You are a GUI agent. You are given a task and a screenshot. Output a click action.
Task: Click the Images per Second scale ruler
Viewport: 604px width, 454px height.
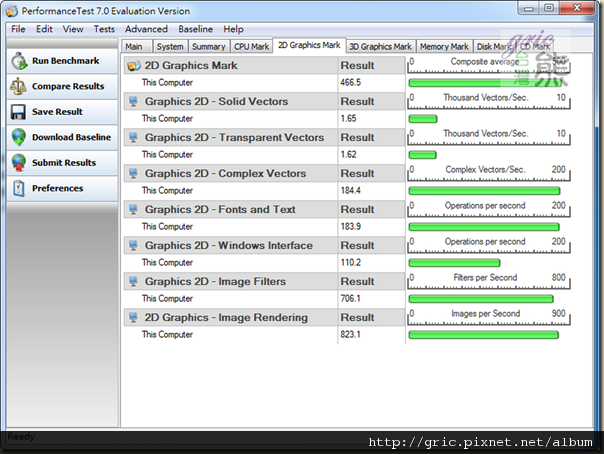click(488, 317)
